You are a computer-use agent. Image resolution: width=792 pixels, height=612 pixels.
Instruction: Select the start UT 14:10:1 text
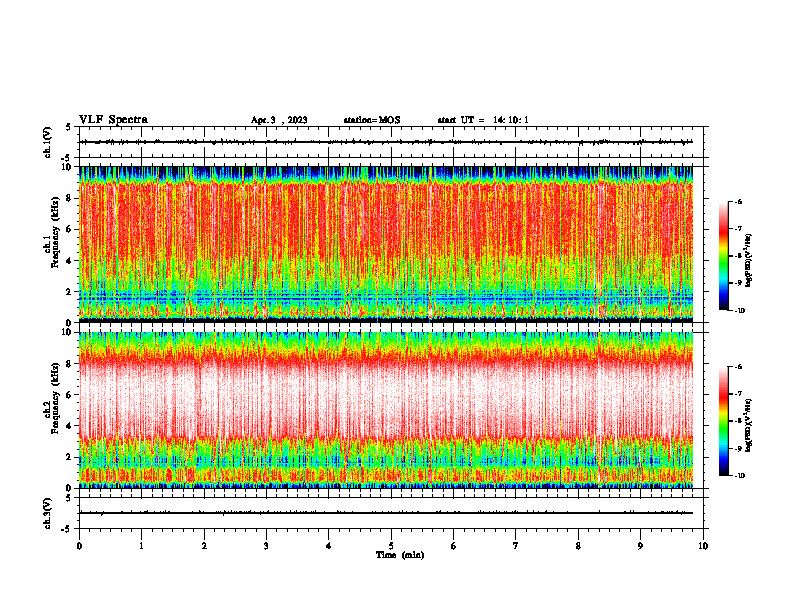click(483, 120)
